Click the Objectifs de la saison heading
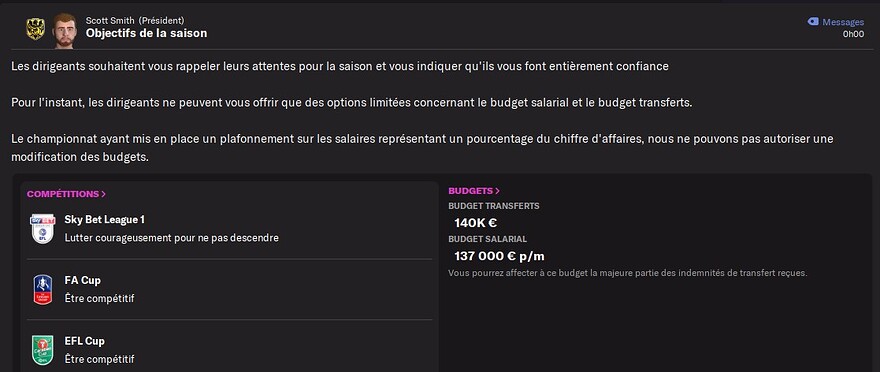The image size is (880, 372). tap(146, 33)
